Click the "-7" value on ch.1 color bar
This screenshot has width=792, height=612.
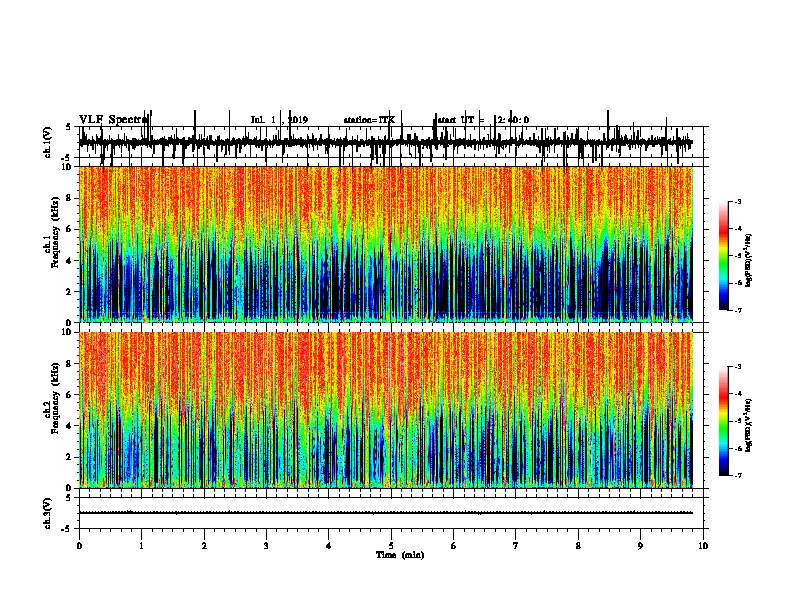click(x=737, y=310)
